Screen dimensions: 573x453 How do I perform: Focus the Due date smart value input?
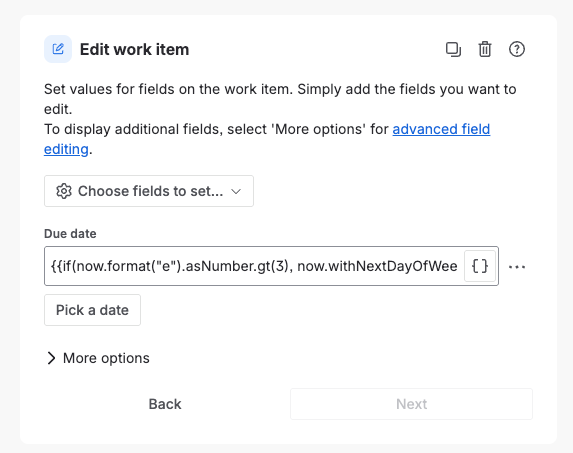click(254, 266)
